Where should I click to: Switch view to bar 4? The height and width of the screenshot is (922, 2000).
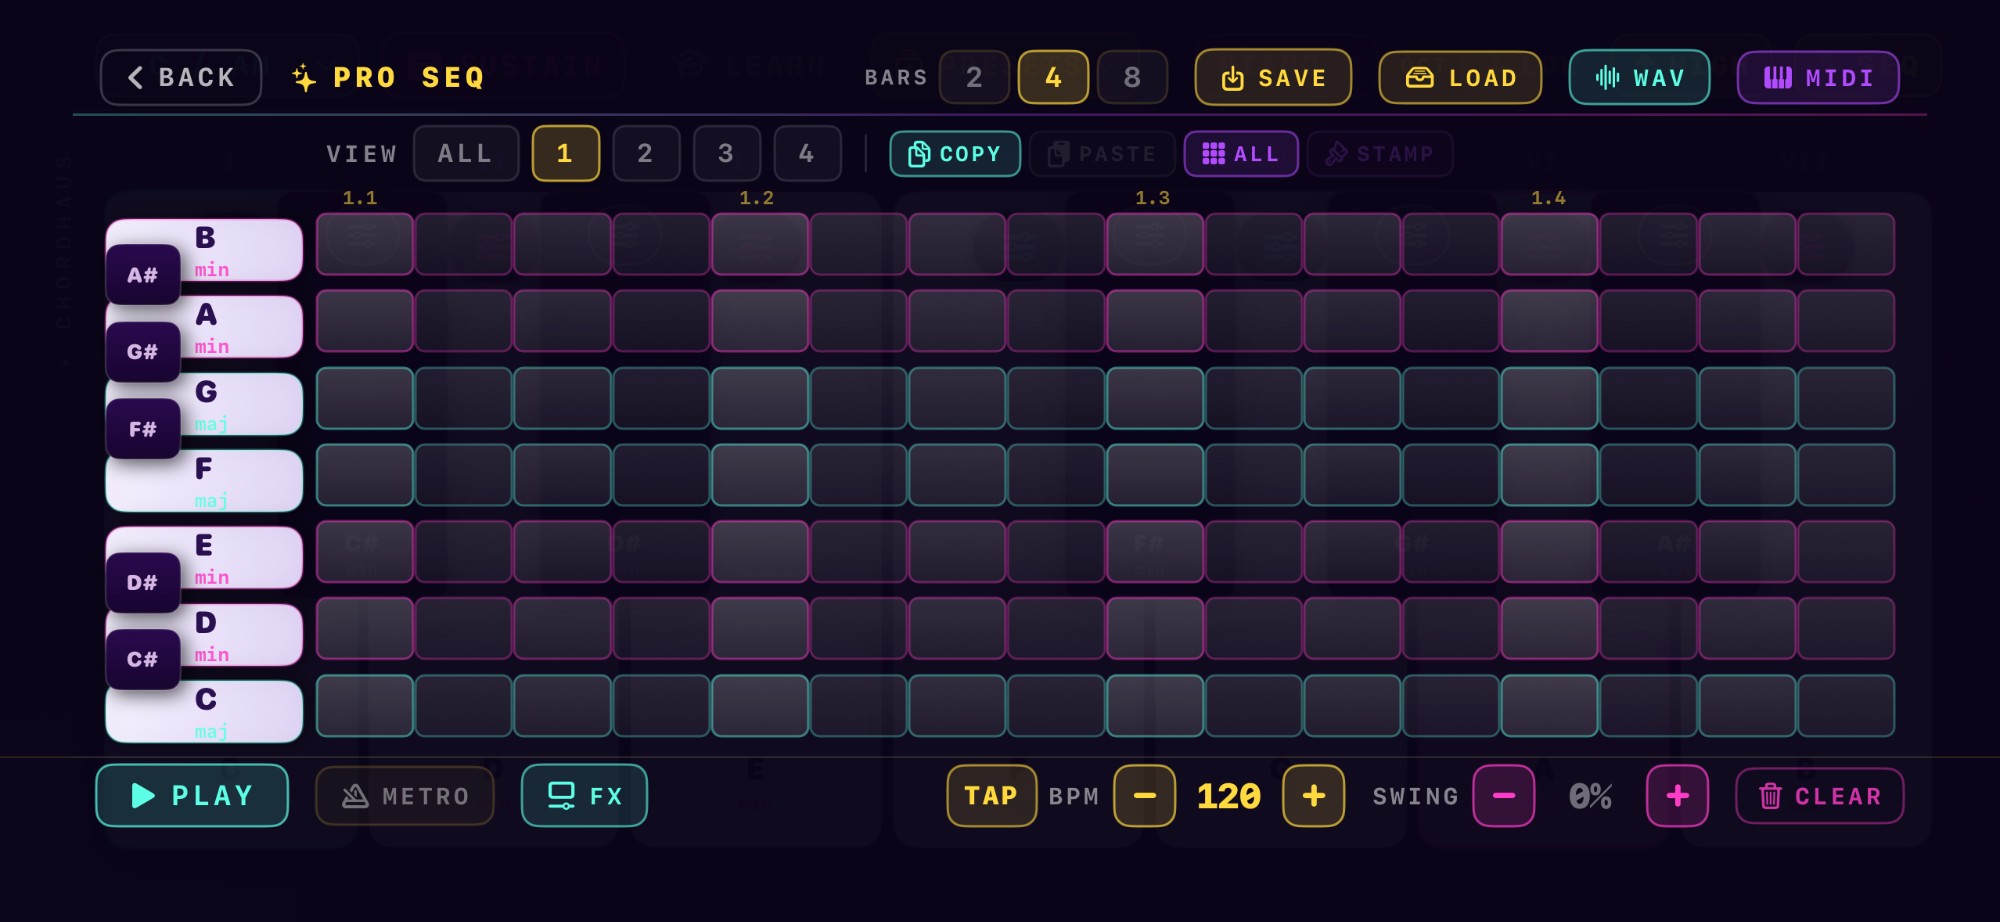click(807, 153)
